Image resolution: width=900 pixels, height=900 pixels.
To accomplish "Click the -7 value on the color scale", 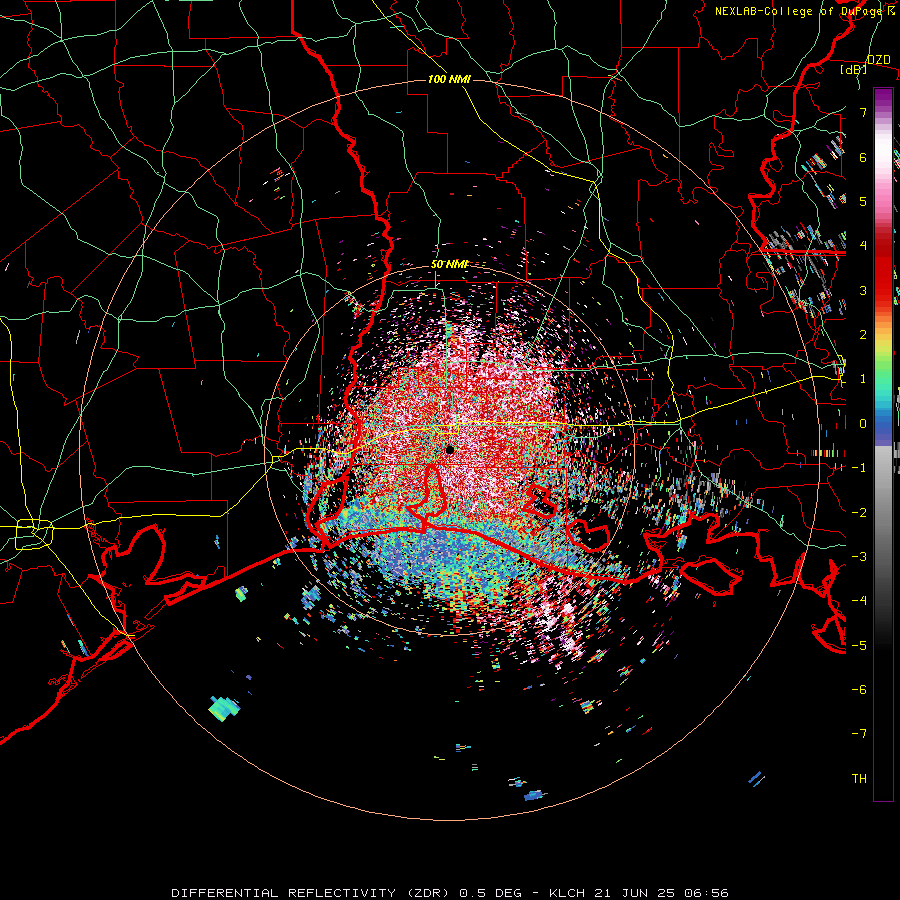I will point(859,734).
